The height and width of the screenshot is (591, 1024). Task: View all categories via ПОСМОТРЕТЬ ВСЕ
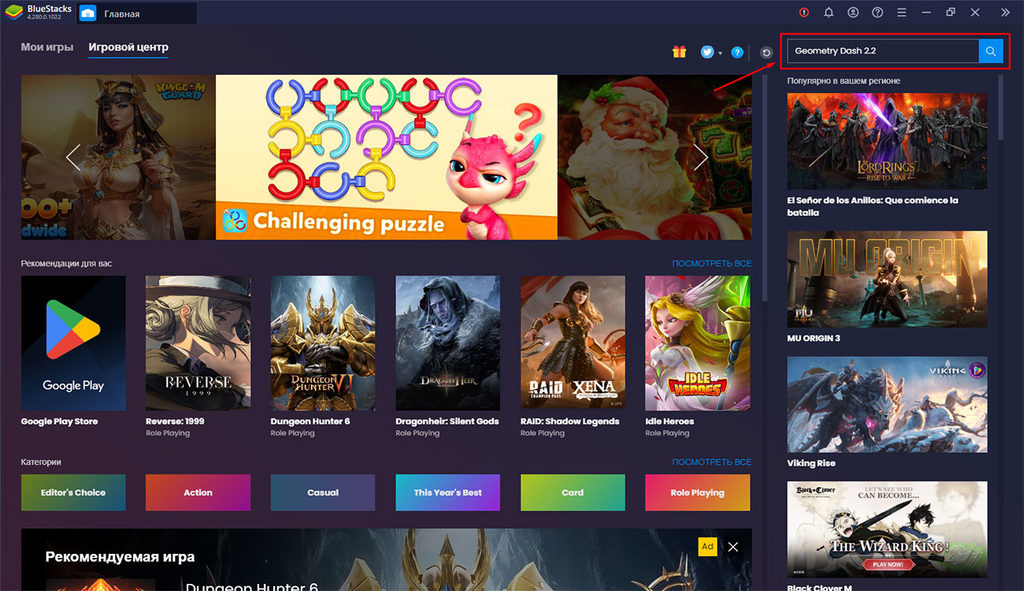click(x=711, y=462)
